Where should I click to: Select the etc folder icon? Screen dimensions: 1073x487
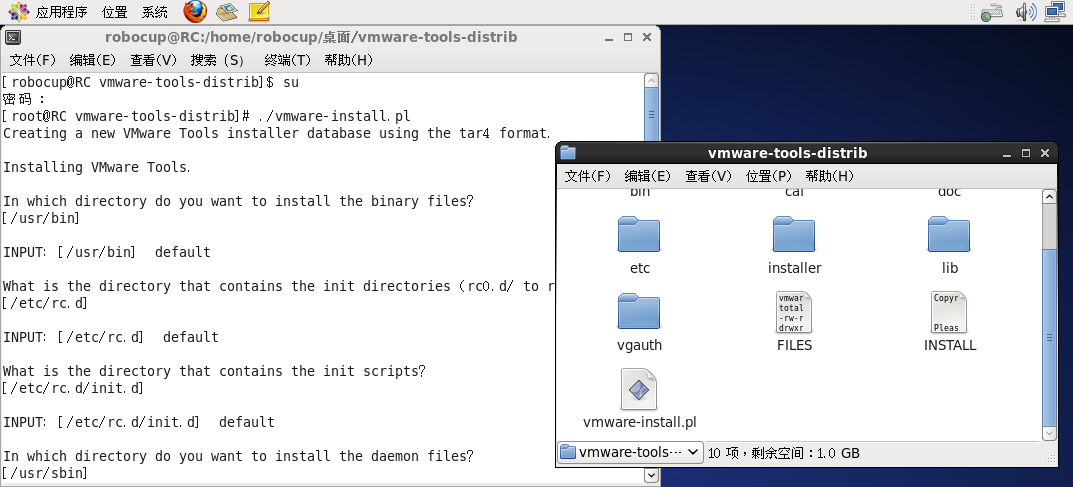click(x=639, y=235)
